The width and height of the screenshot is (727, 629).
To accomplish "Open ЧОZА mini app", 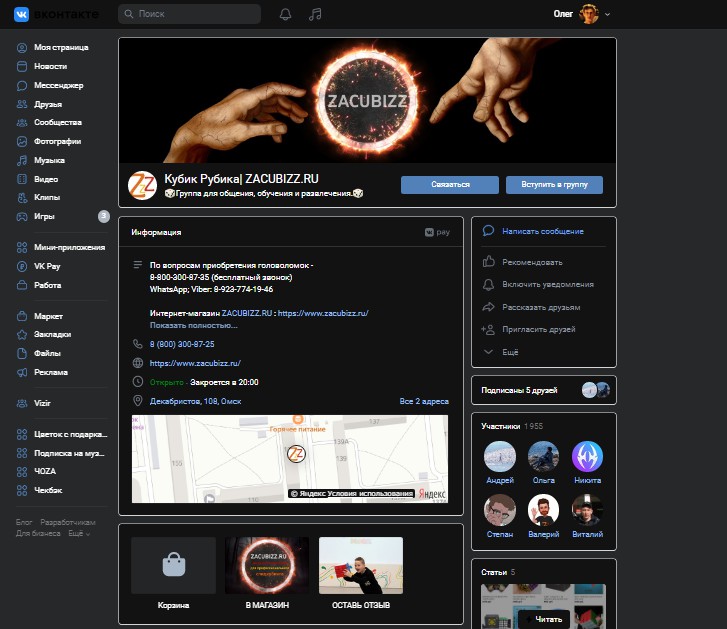I will click(x=45, y=471).
